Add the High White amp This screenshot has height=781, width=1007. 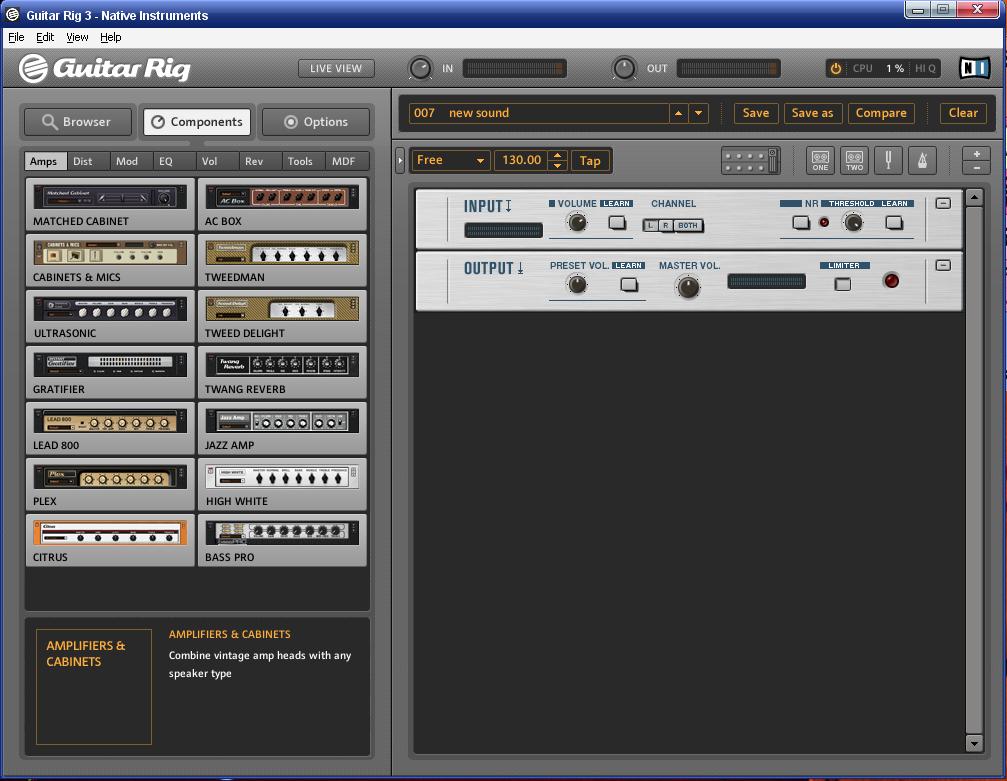(282, 484)
